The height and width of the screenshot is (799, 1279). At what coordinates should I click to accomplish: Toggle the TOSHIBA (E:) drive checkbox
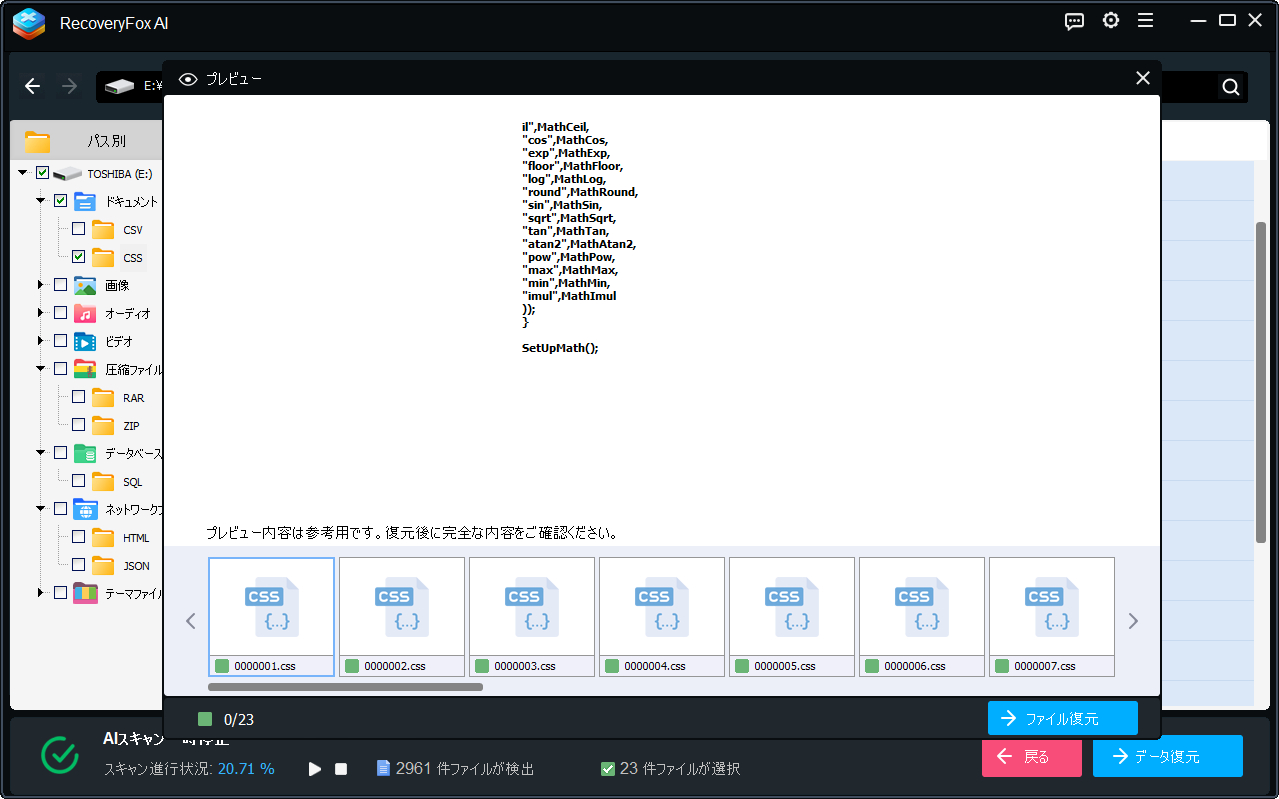[x=42, y=173]
